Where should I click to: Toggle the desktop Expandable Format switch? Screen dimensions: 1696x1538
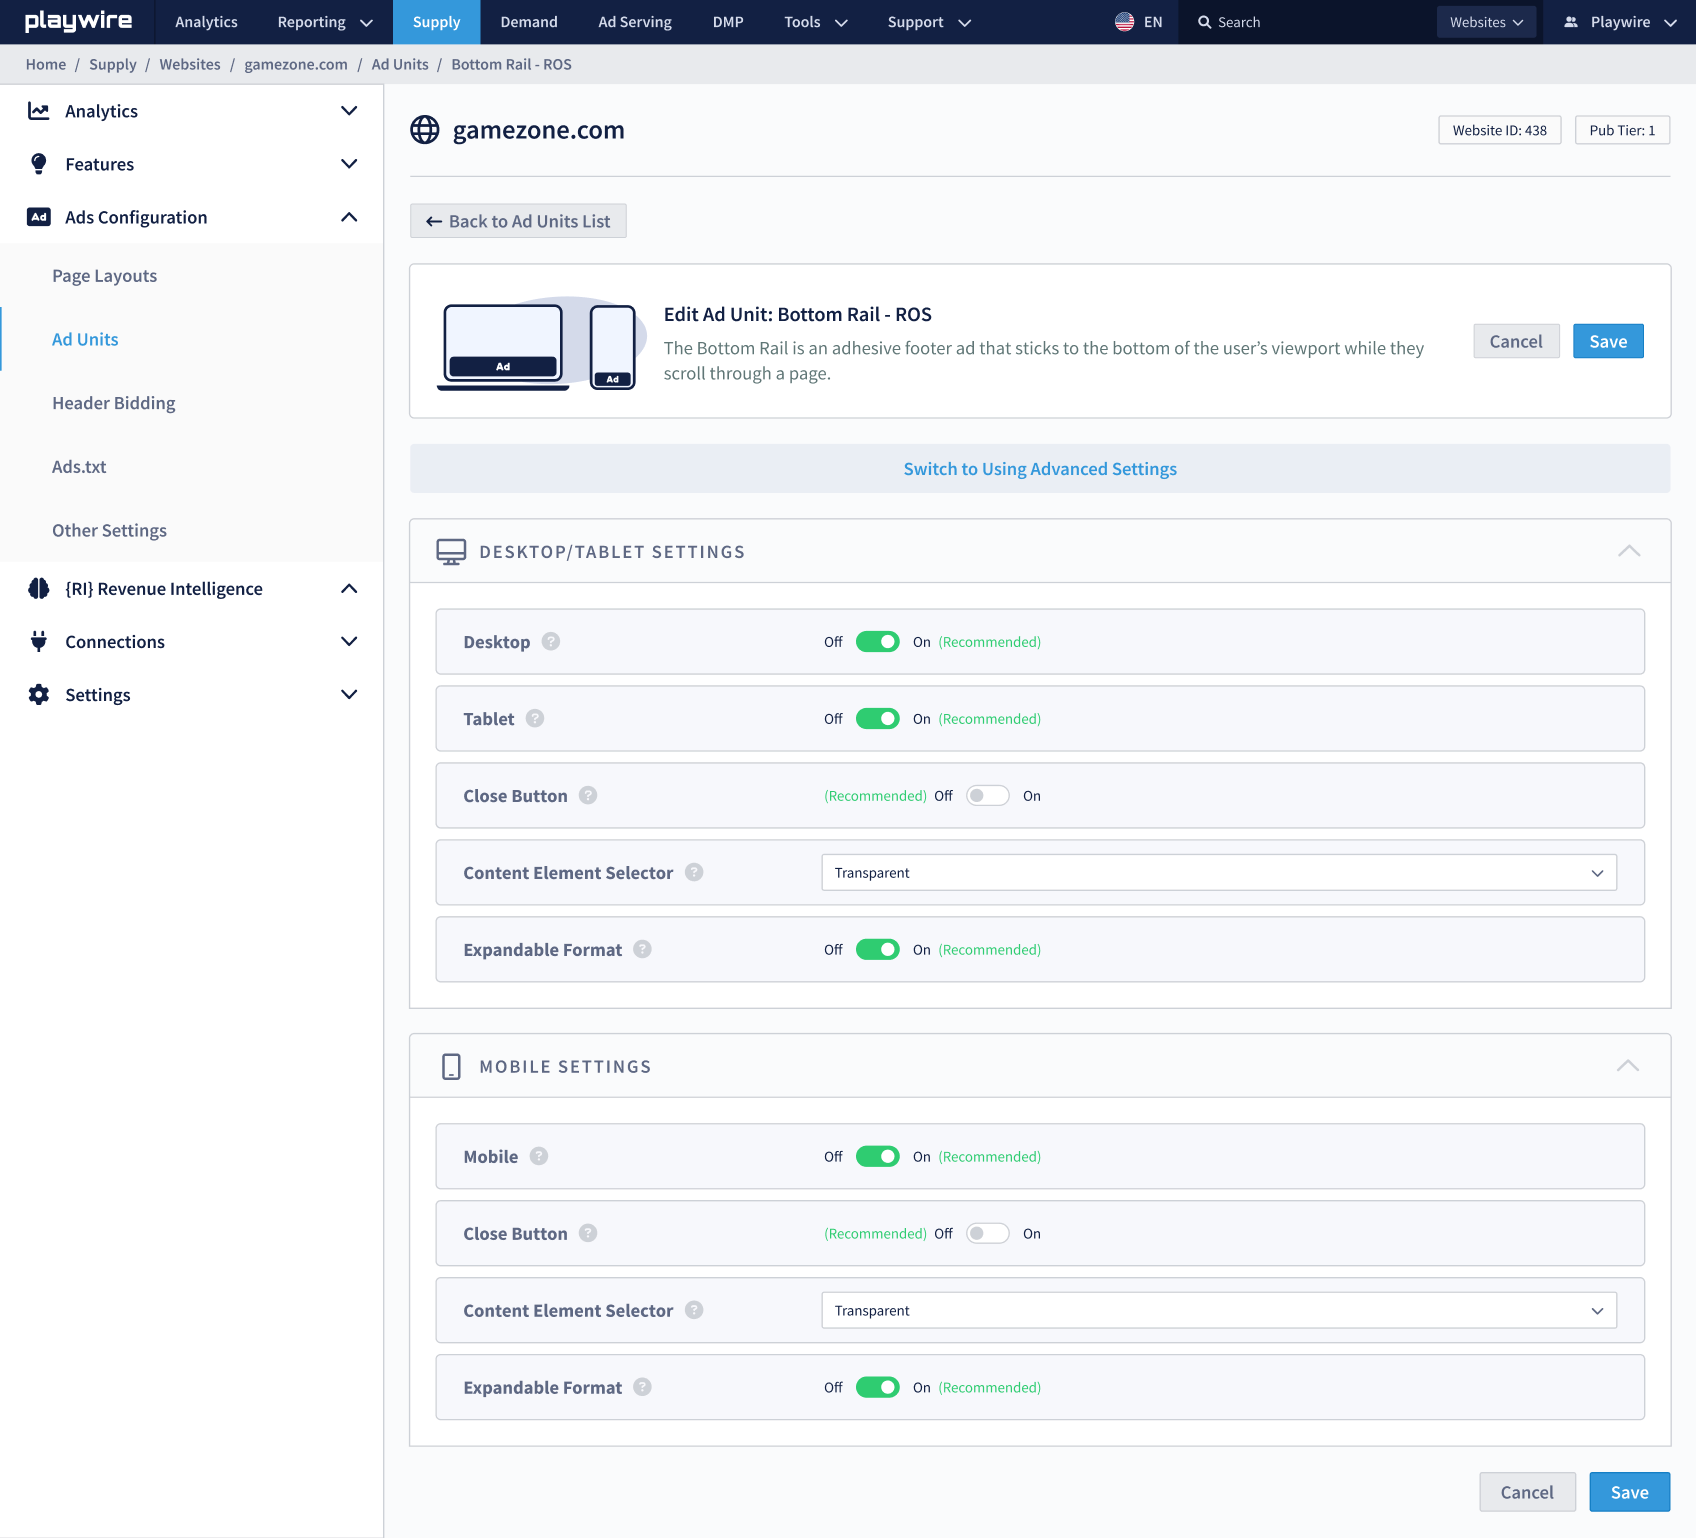[x=878, y=950]
